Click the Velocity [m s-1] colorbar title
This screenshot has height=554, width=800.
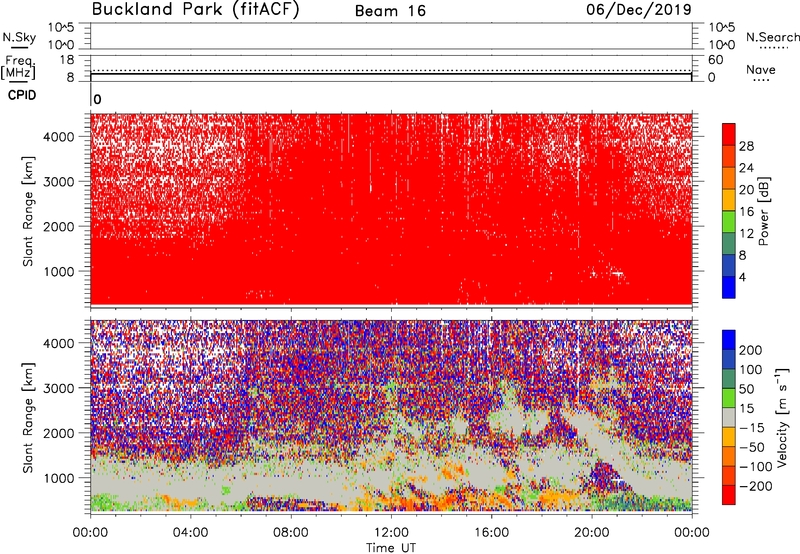point(782,417)
